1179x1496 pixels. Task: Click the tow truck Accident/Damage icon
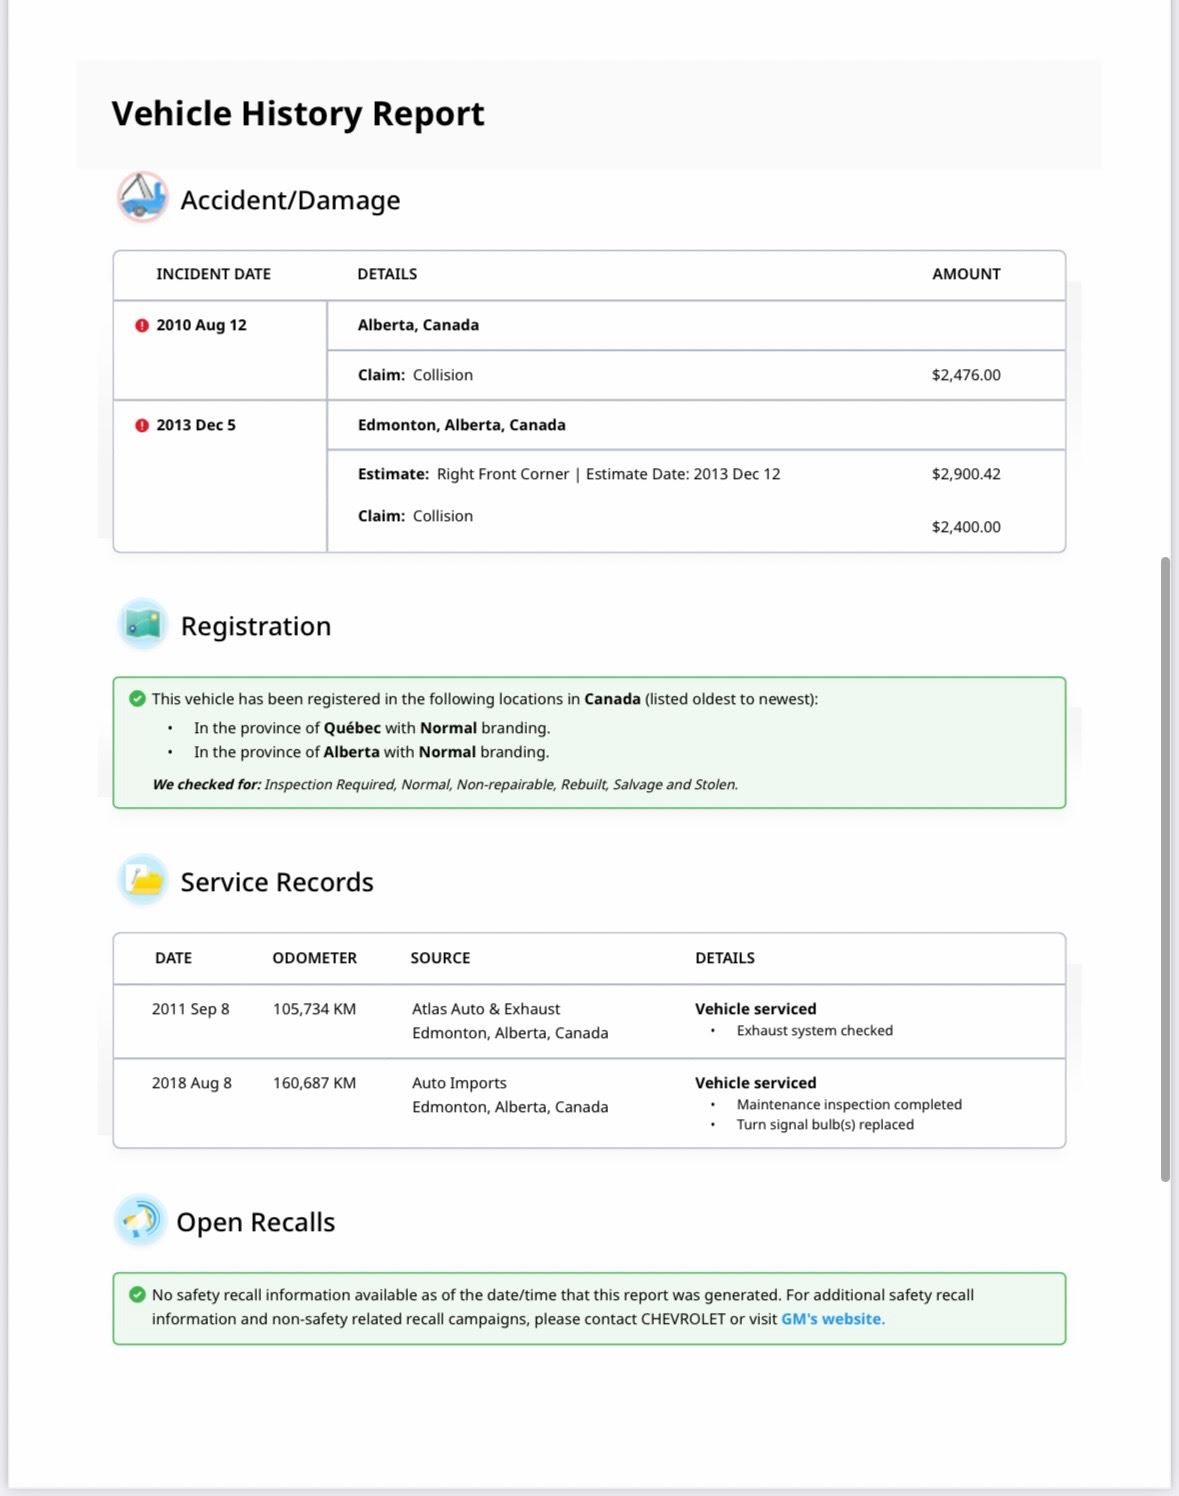point(142,197)
